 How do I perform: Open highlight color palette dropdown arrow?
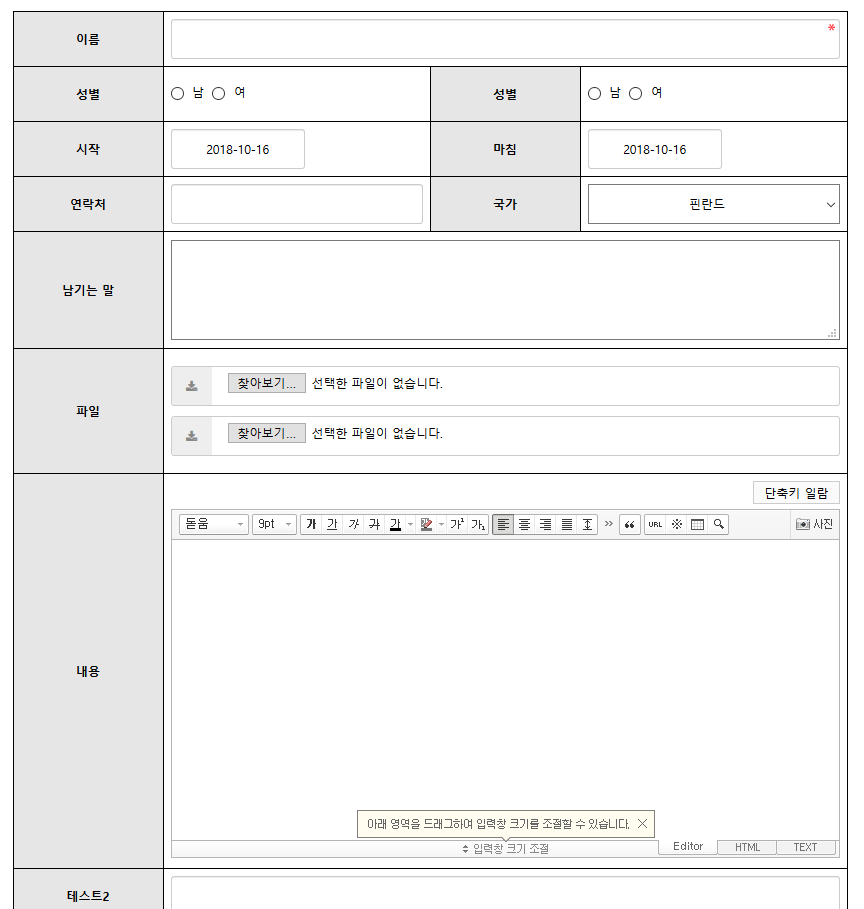[x=441, y=524]
